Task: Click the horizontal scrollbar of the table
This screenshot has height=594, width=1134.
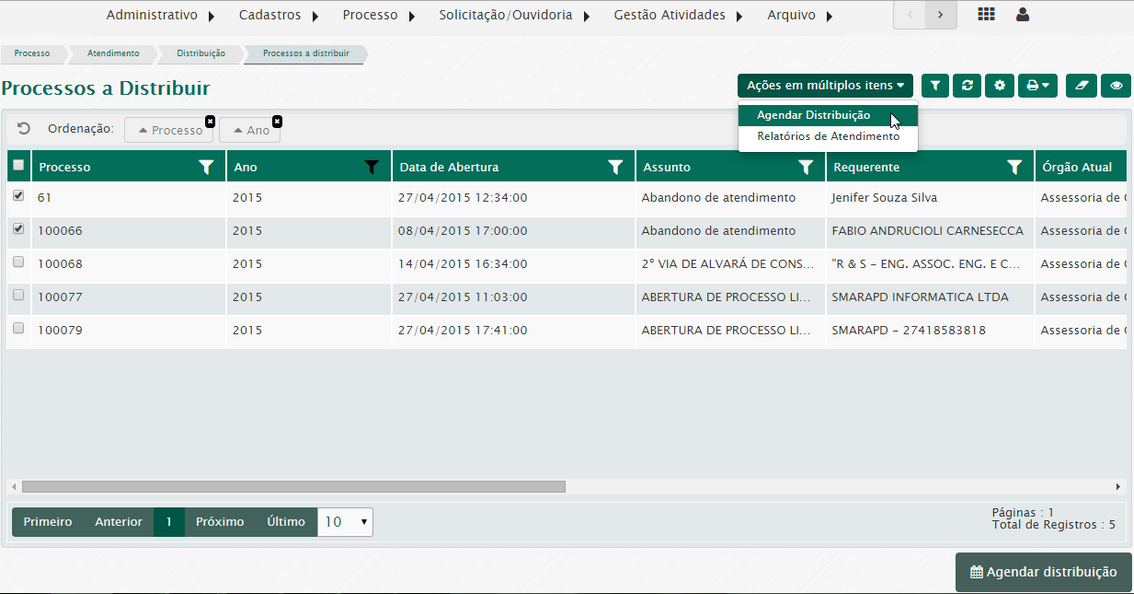Action: [x=293, y=487]
